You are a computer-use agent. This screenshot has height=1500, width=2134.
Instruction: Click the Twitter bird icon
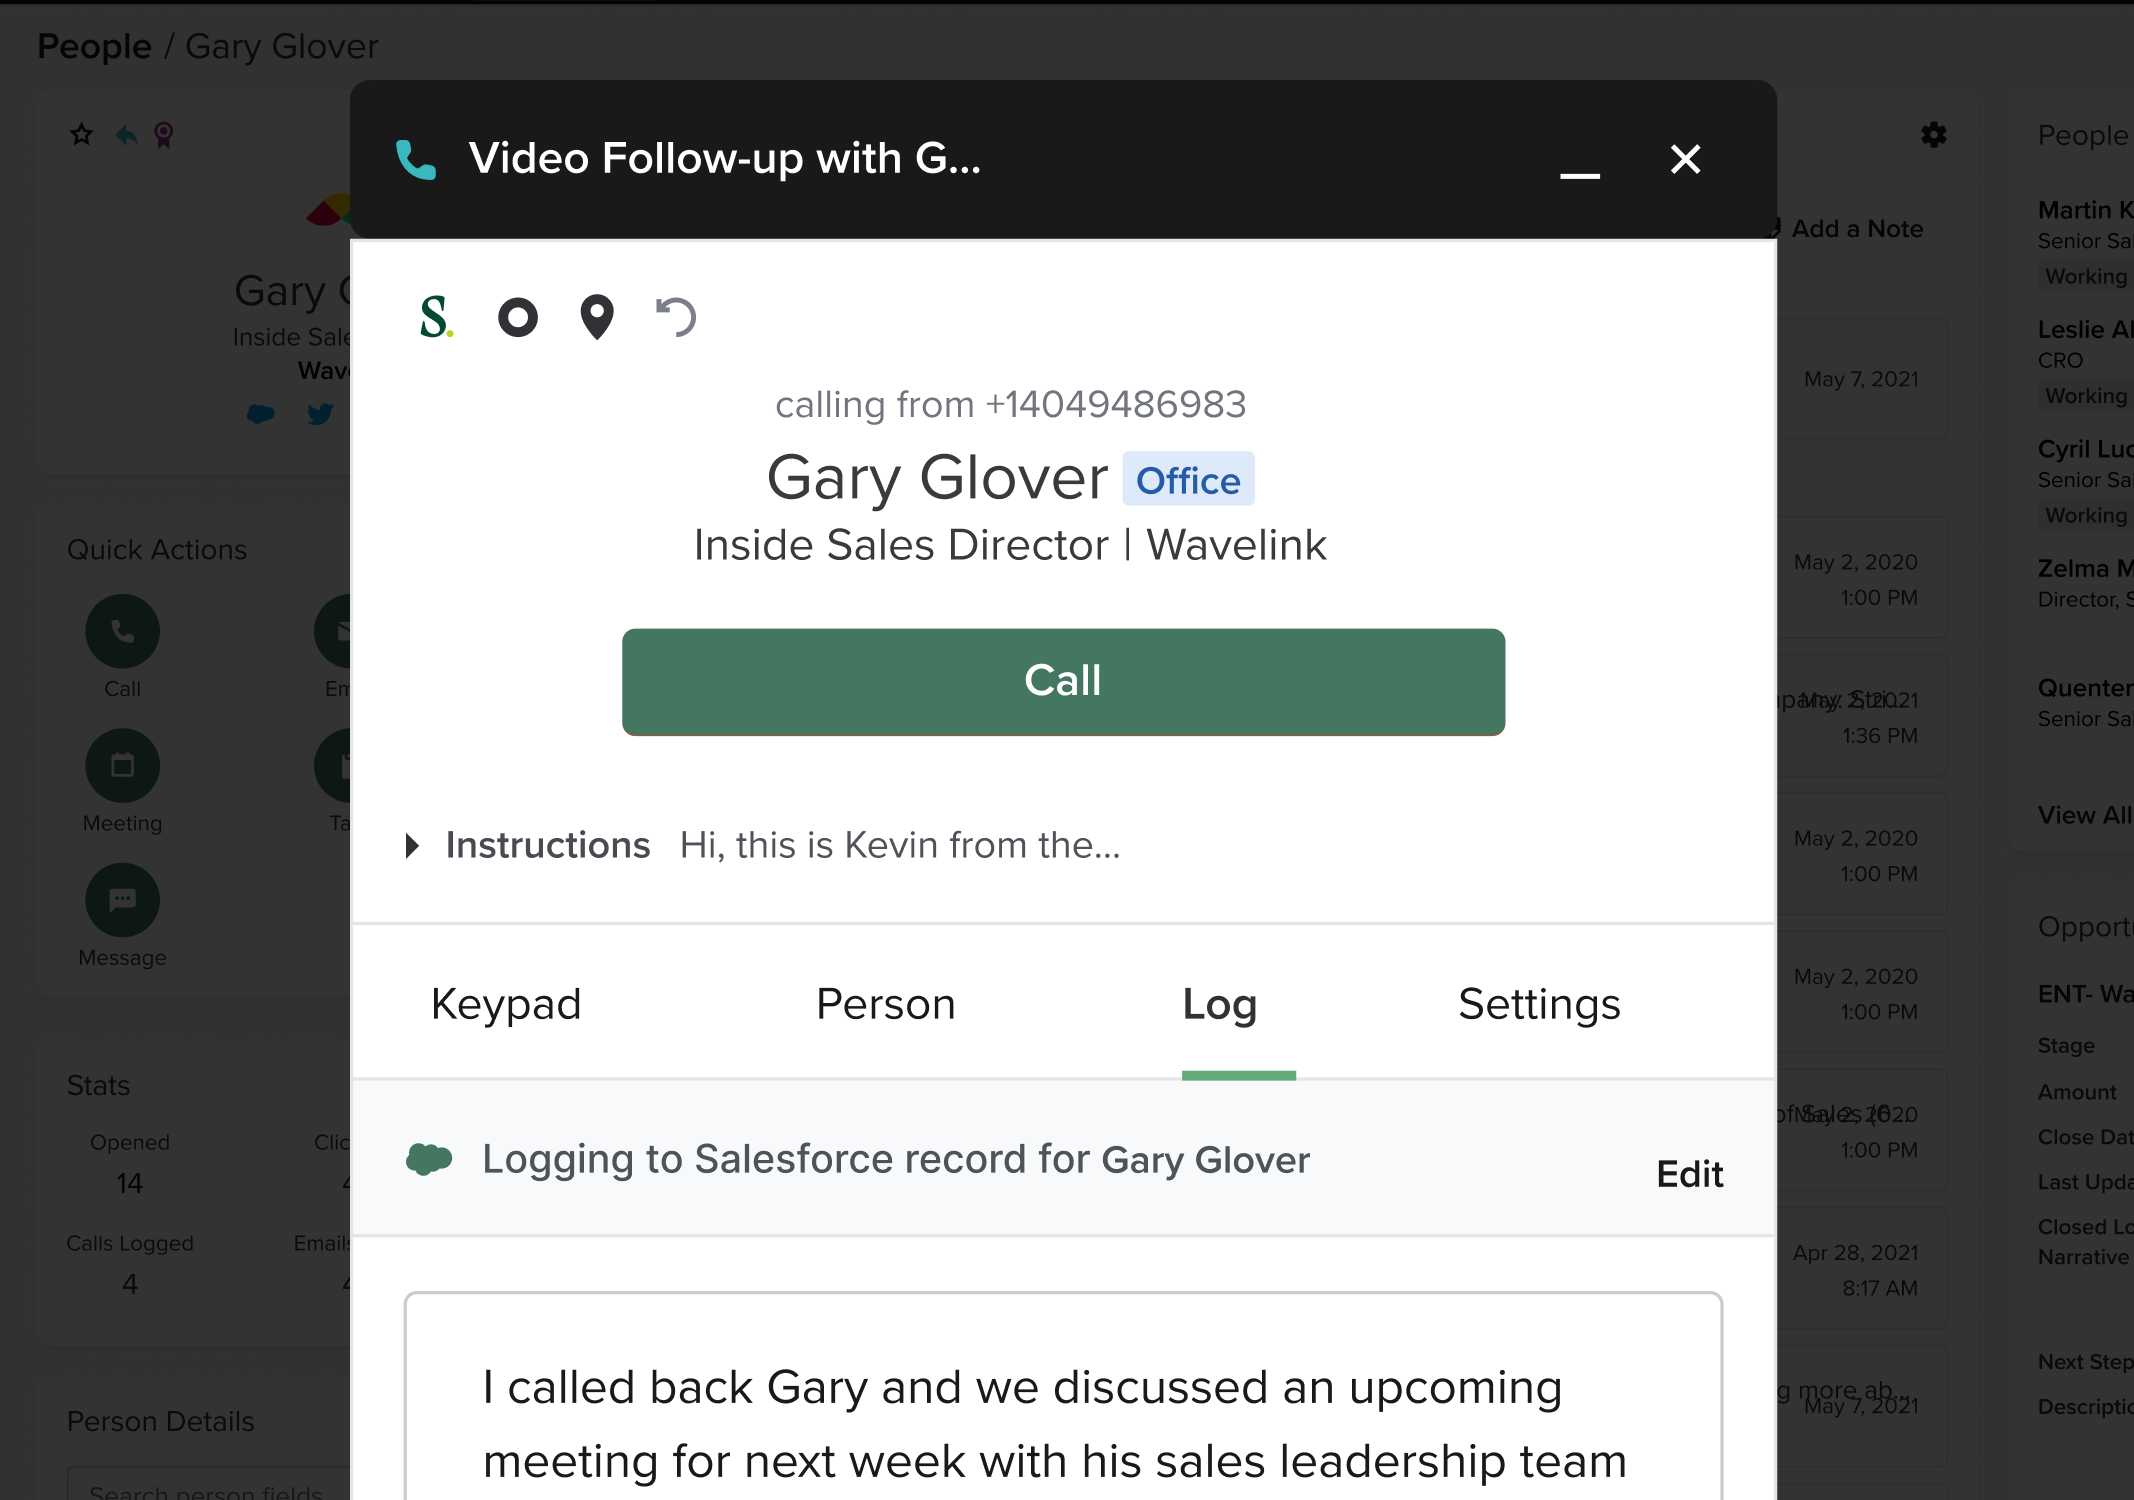pos(320,414)
